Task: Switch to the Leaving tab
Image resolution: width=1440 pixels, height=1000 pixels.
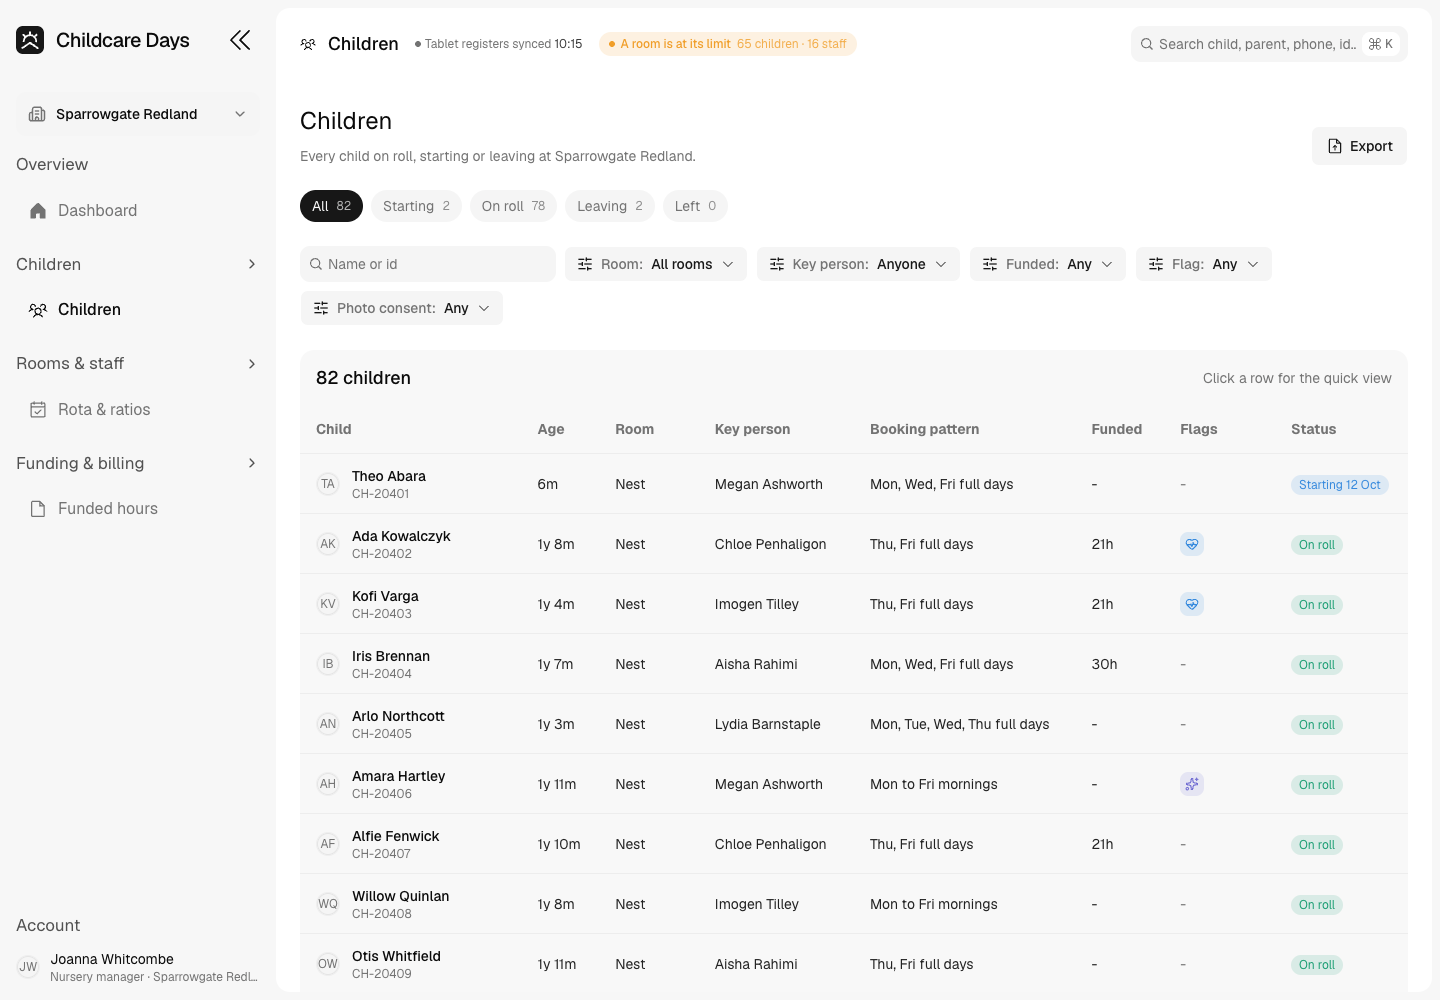Action: click(610, 206)
